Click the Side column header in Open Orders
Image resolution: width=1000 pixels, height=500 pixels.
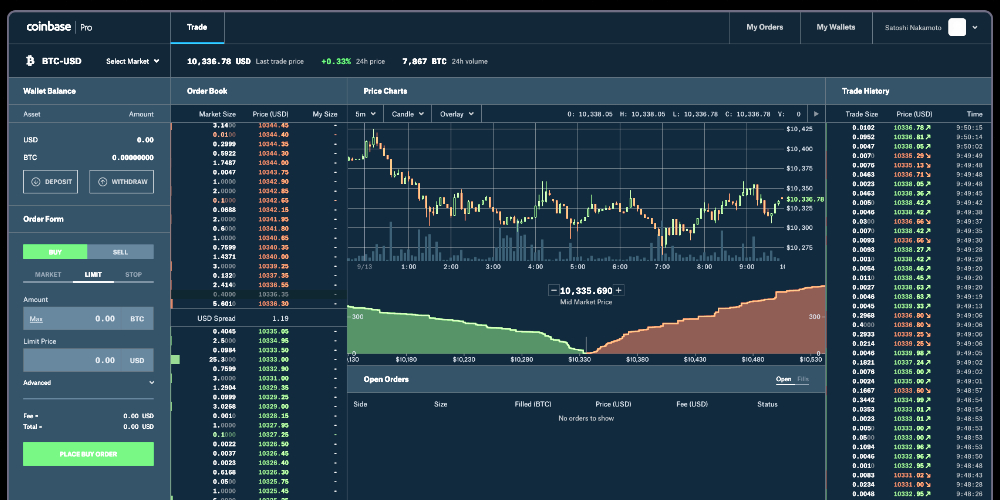point(360,404)
